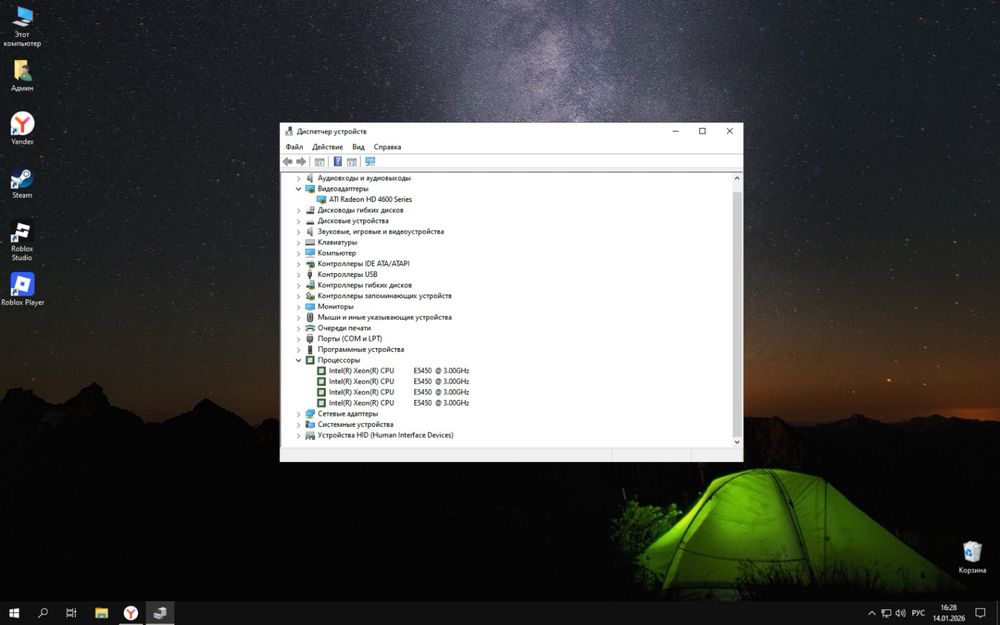The height and width of the screenshot is (625, 1000).
Task: Select Контроллеры гибких дисков row
Action: [x=365, y=285]
